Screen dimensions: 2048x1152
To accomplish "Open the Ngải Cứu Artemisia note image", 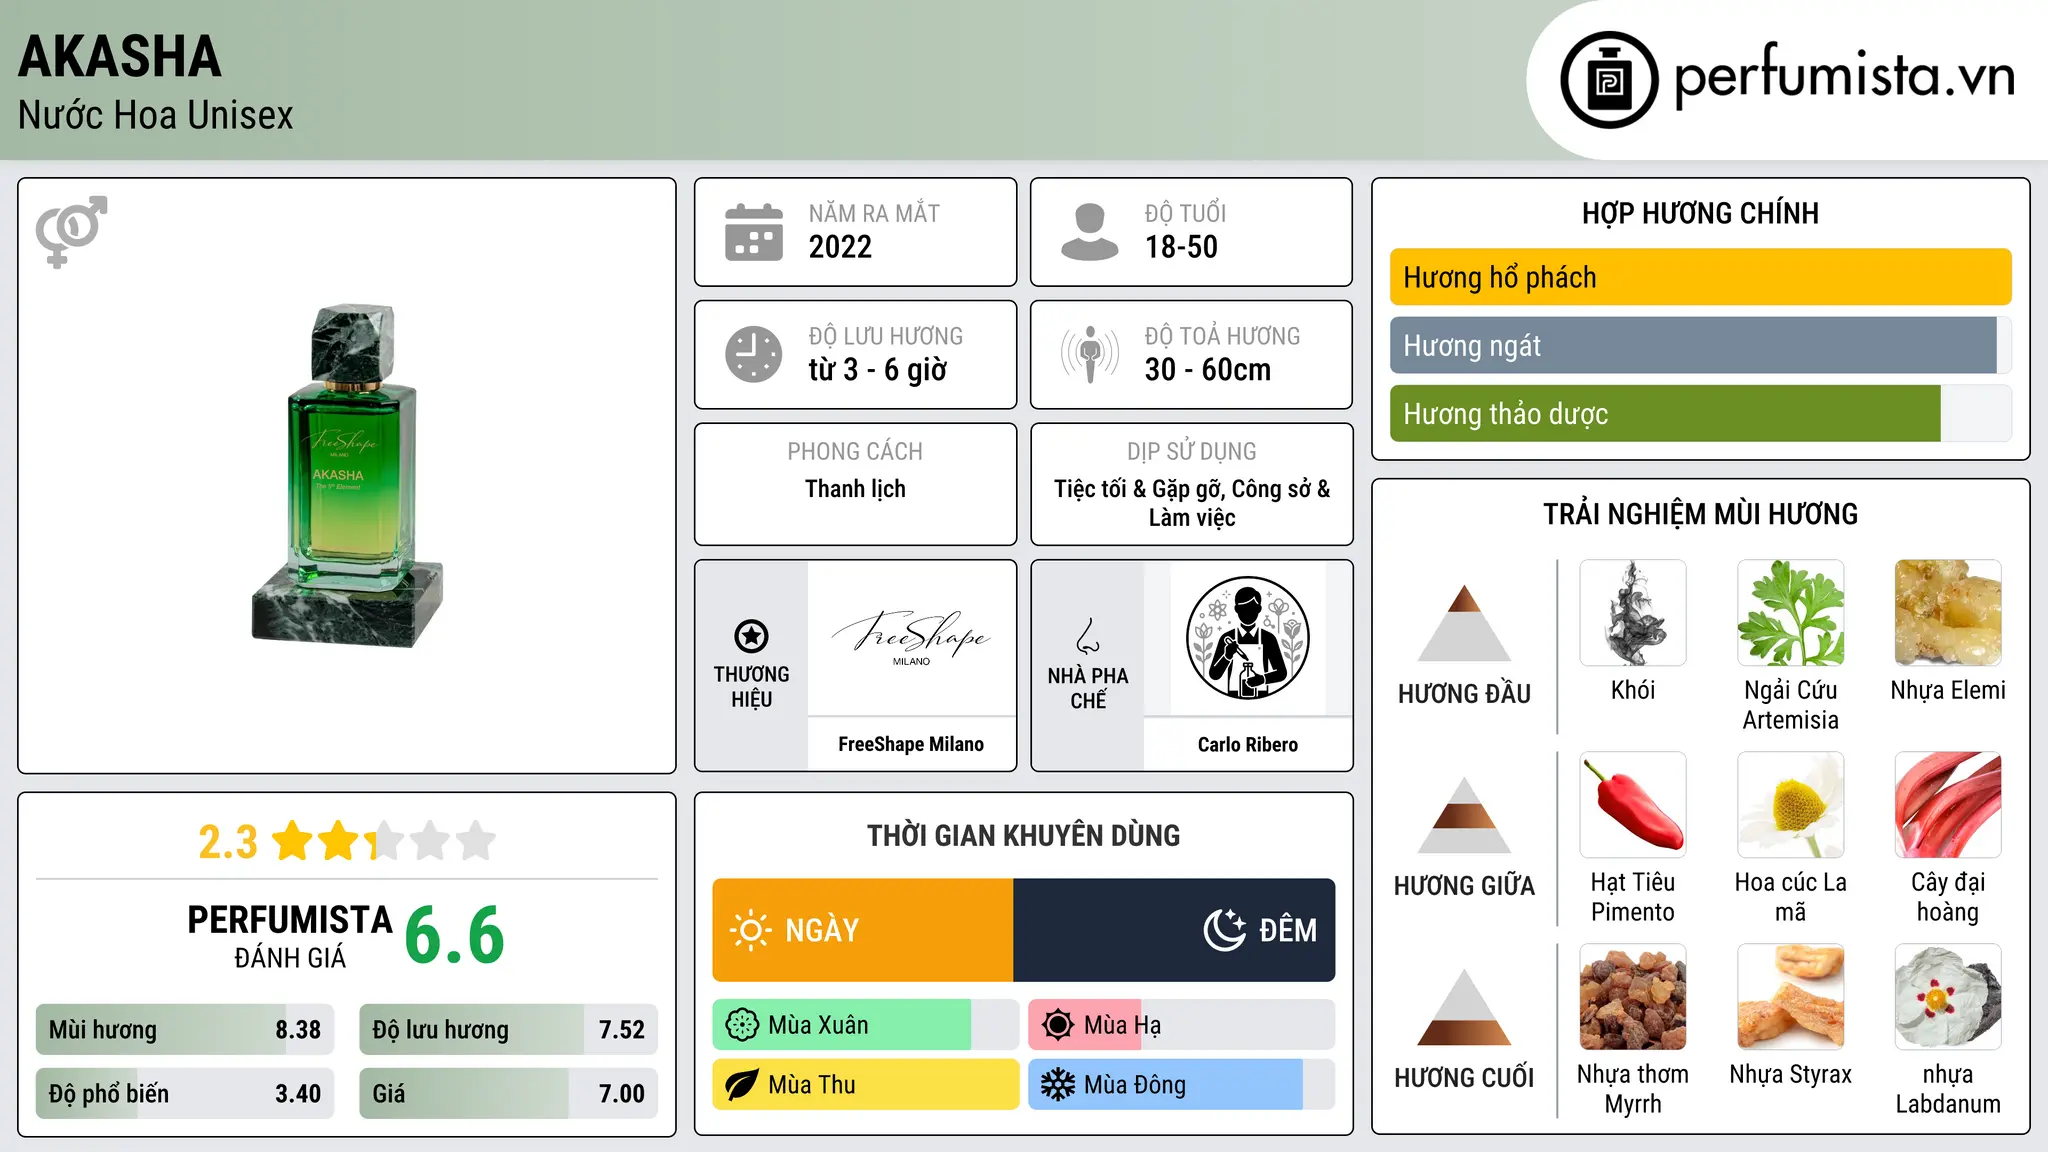I will pos(1791,613).
